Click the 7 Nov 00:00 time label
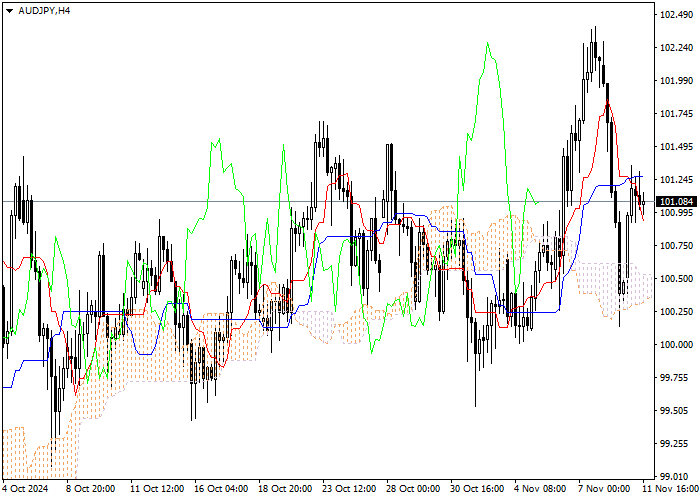700x500 pixels. tap(604, 489)
